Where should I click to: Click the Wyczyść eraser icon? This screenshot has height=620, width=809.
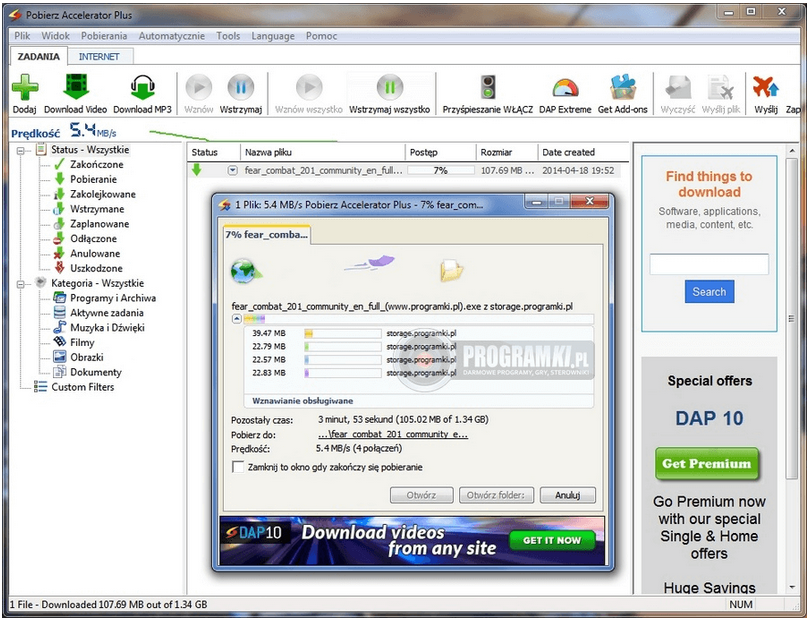tap(678, 87)
